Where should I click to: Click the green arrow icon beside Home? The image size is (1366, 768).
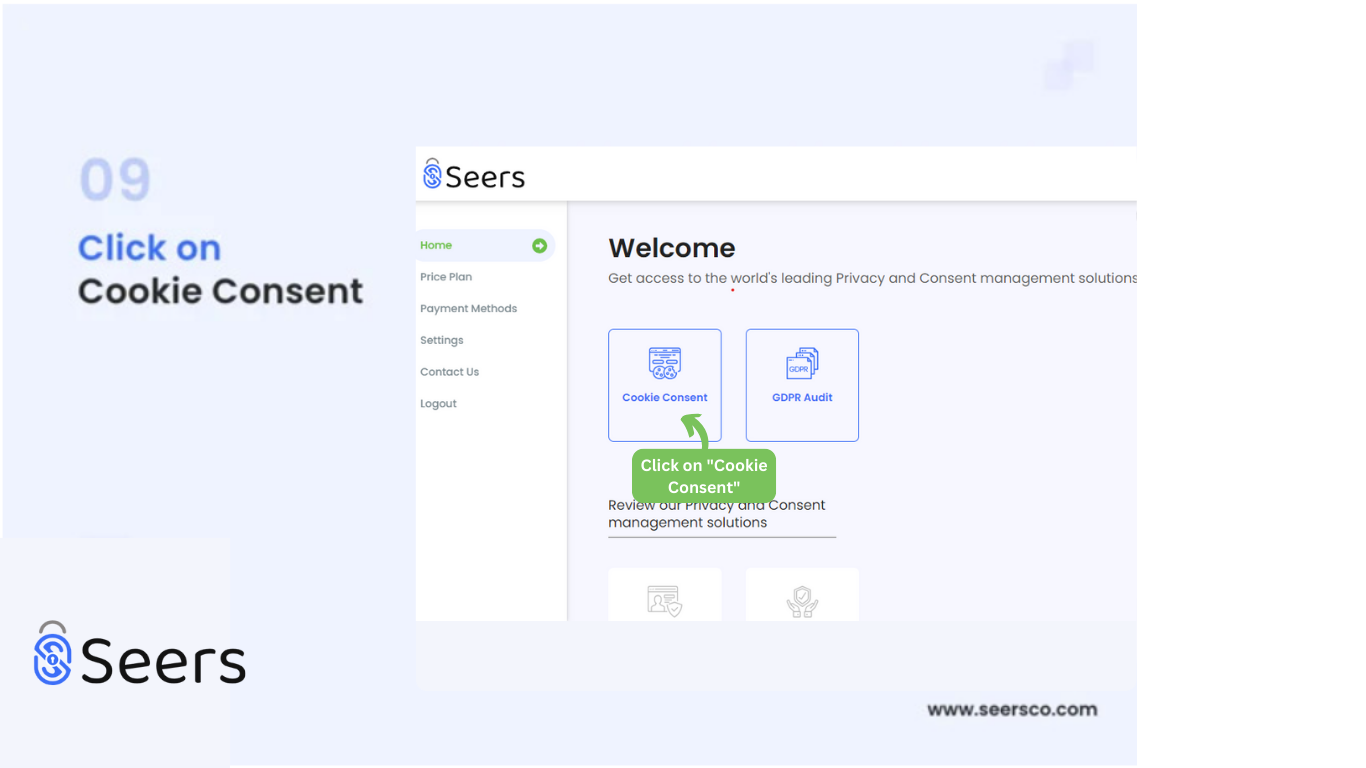(x=539, y=245)
